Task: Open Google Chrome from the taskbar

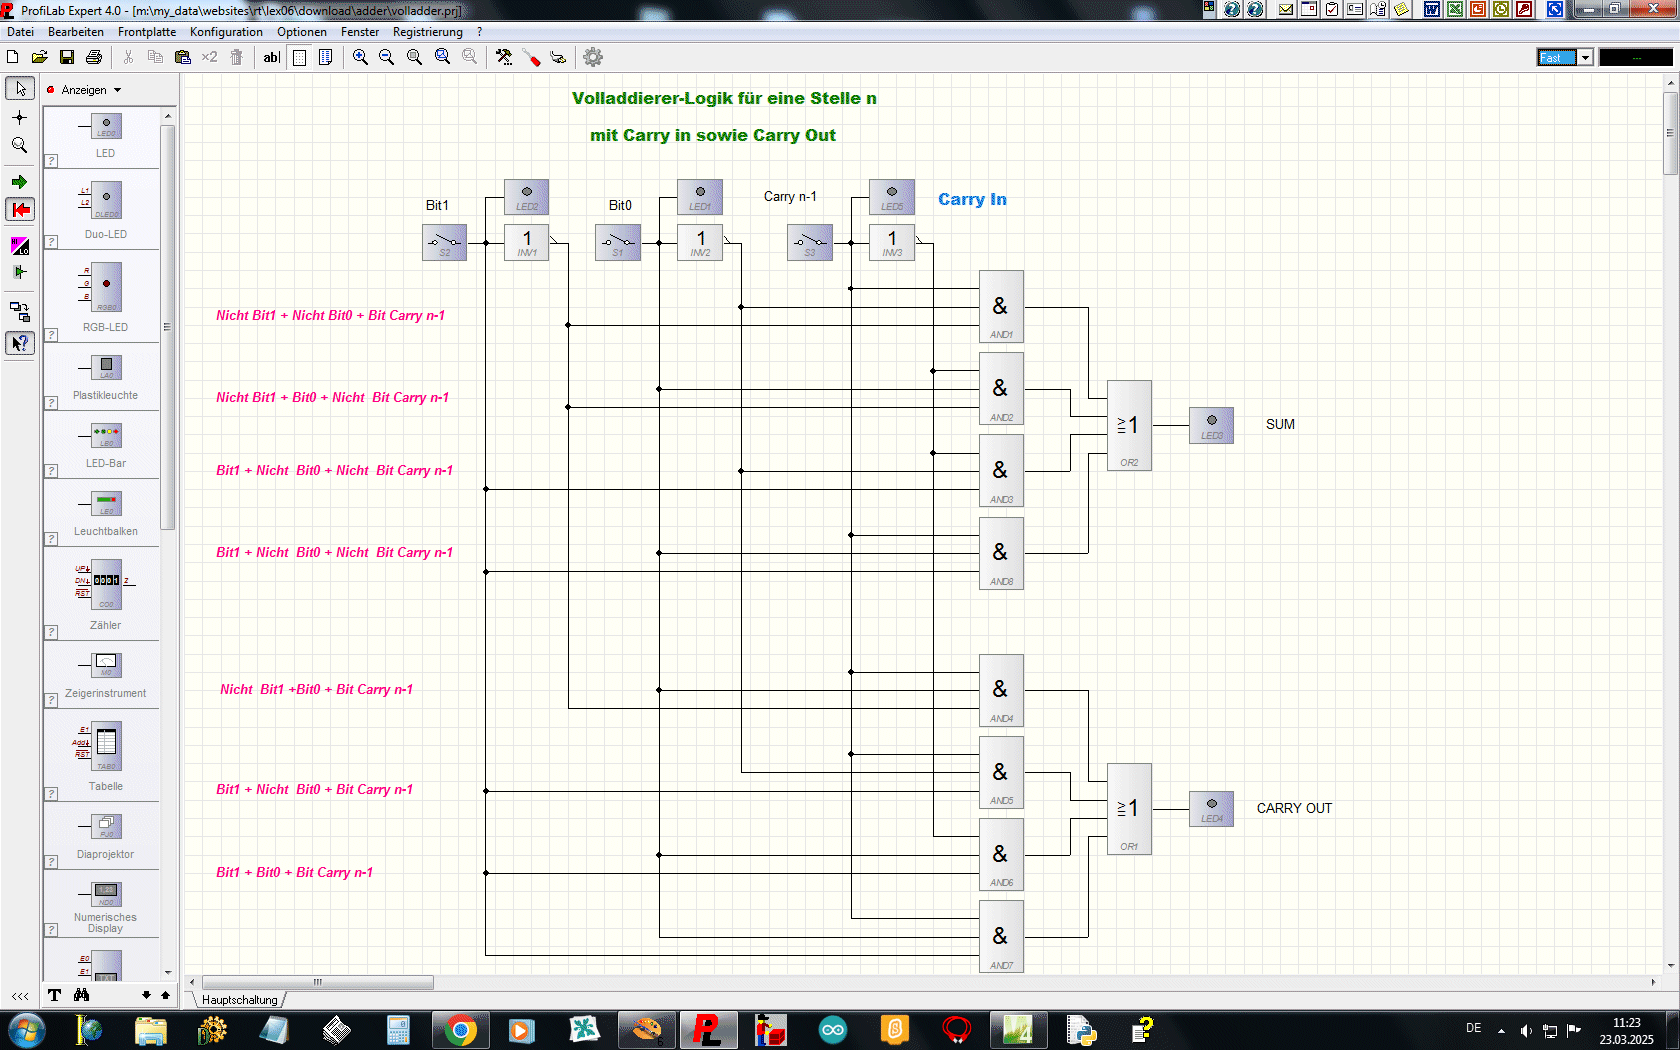Action: coord(460,1030)
